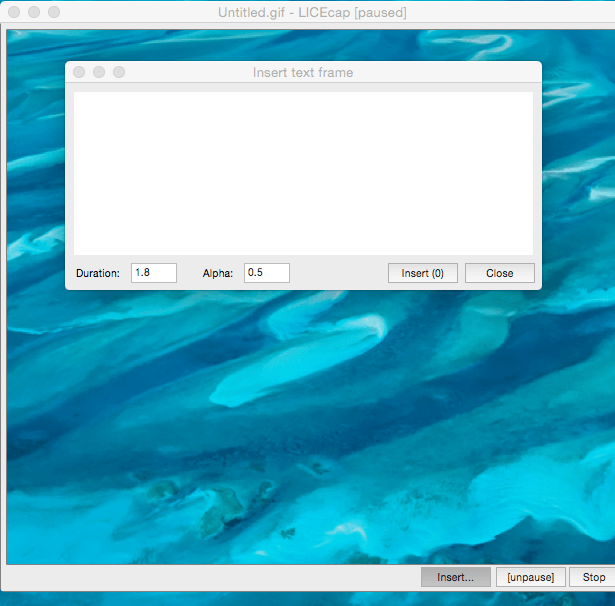This screenshot has height=606, width=615.
Task: Click the "Alpha:" label
Action: [218, 273]
